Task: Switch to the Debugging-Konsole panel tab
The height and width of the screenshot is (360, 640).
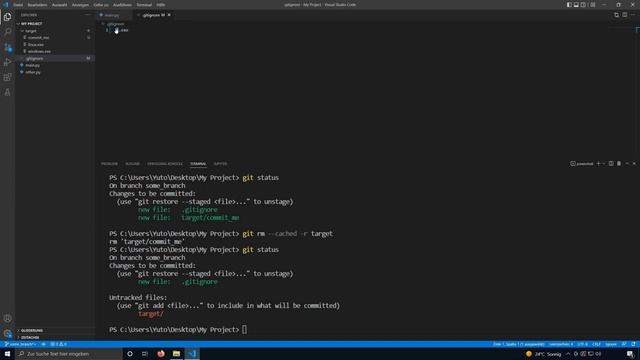Action: (165, 164)
